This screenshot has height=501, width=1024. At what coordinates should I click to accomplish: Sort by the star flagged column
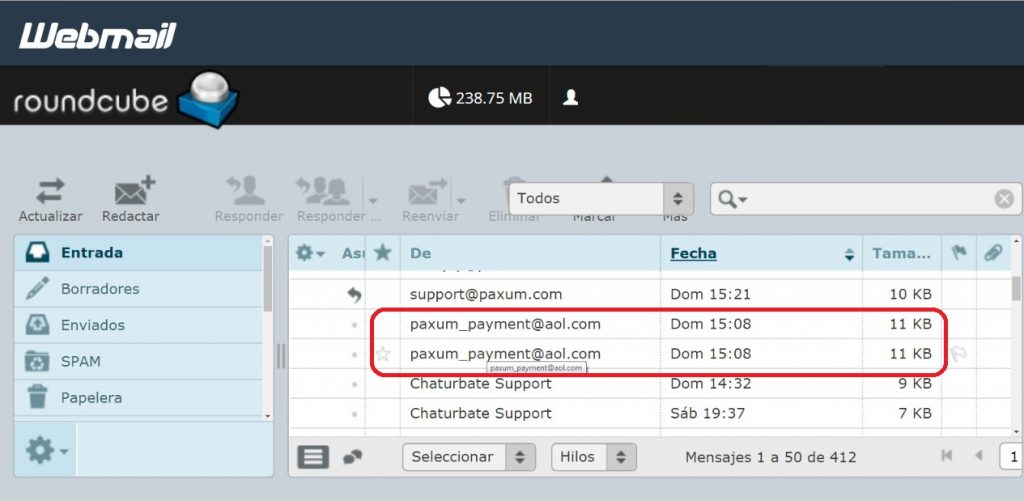coord(382,253)
